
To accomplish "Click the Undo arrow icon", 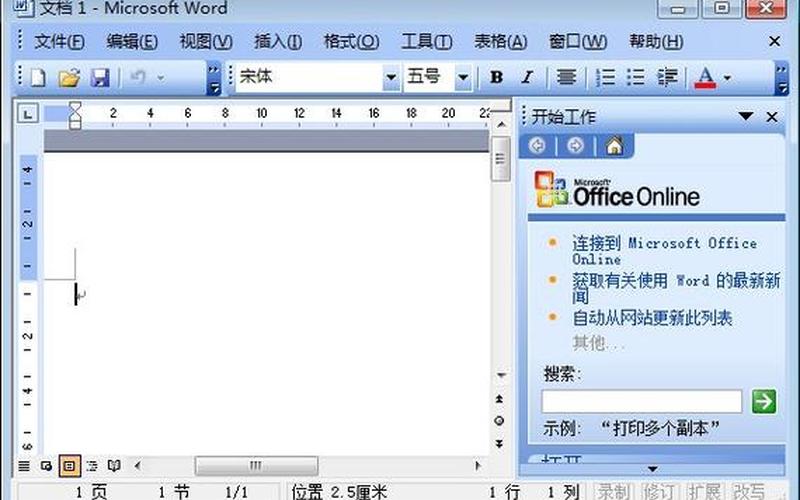I will point(138,78).
